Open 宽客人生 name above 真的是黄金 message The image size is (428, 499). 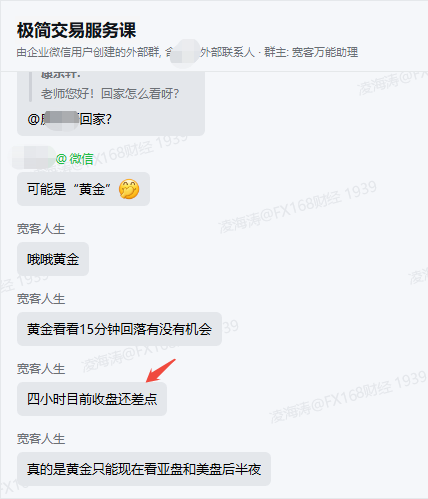click(x=41, y=439)
